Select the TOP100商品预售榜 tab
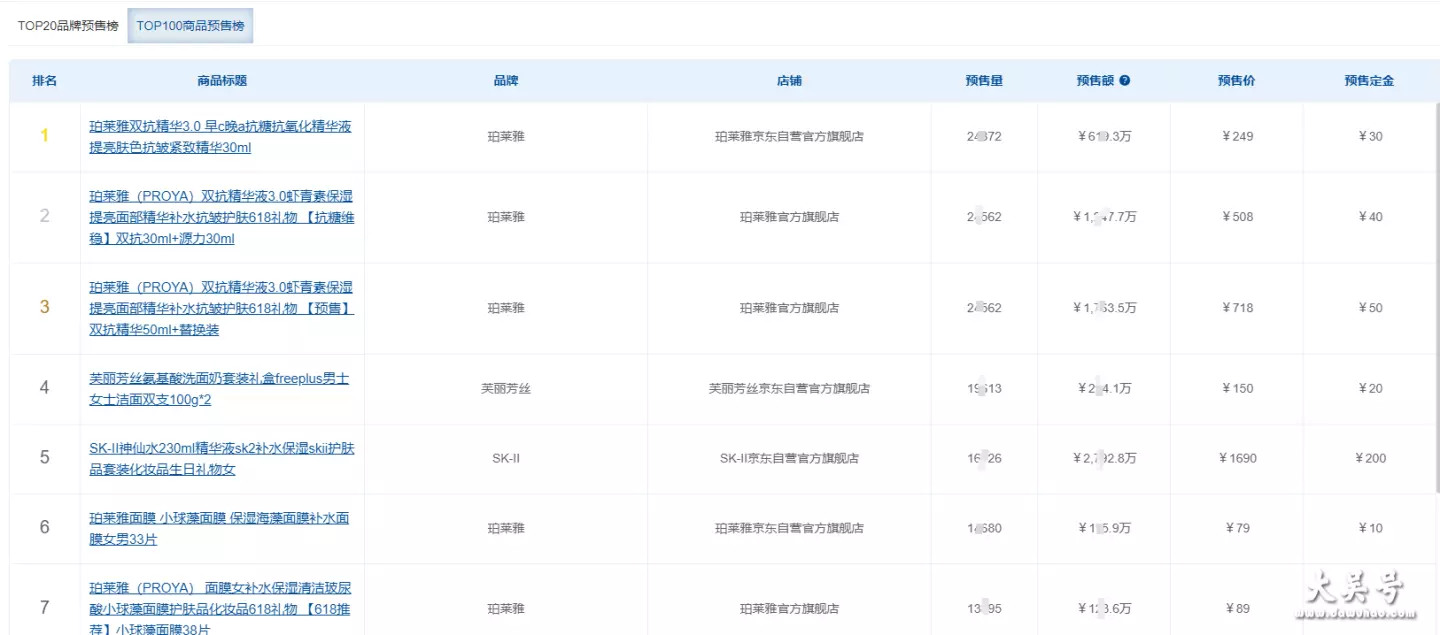Viewport: 1440px width, 635px height. 190,26
